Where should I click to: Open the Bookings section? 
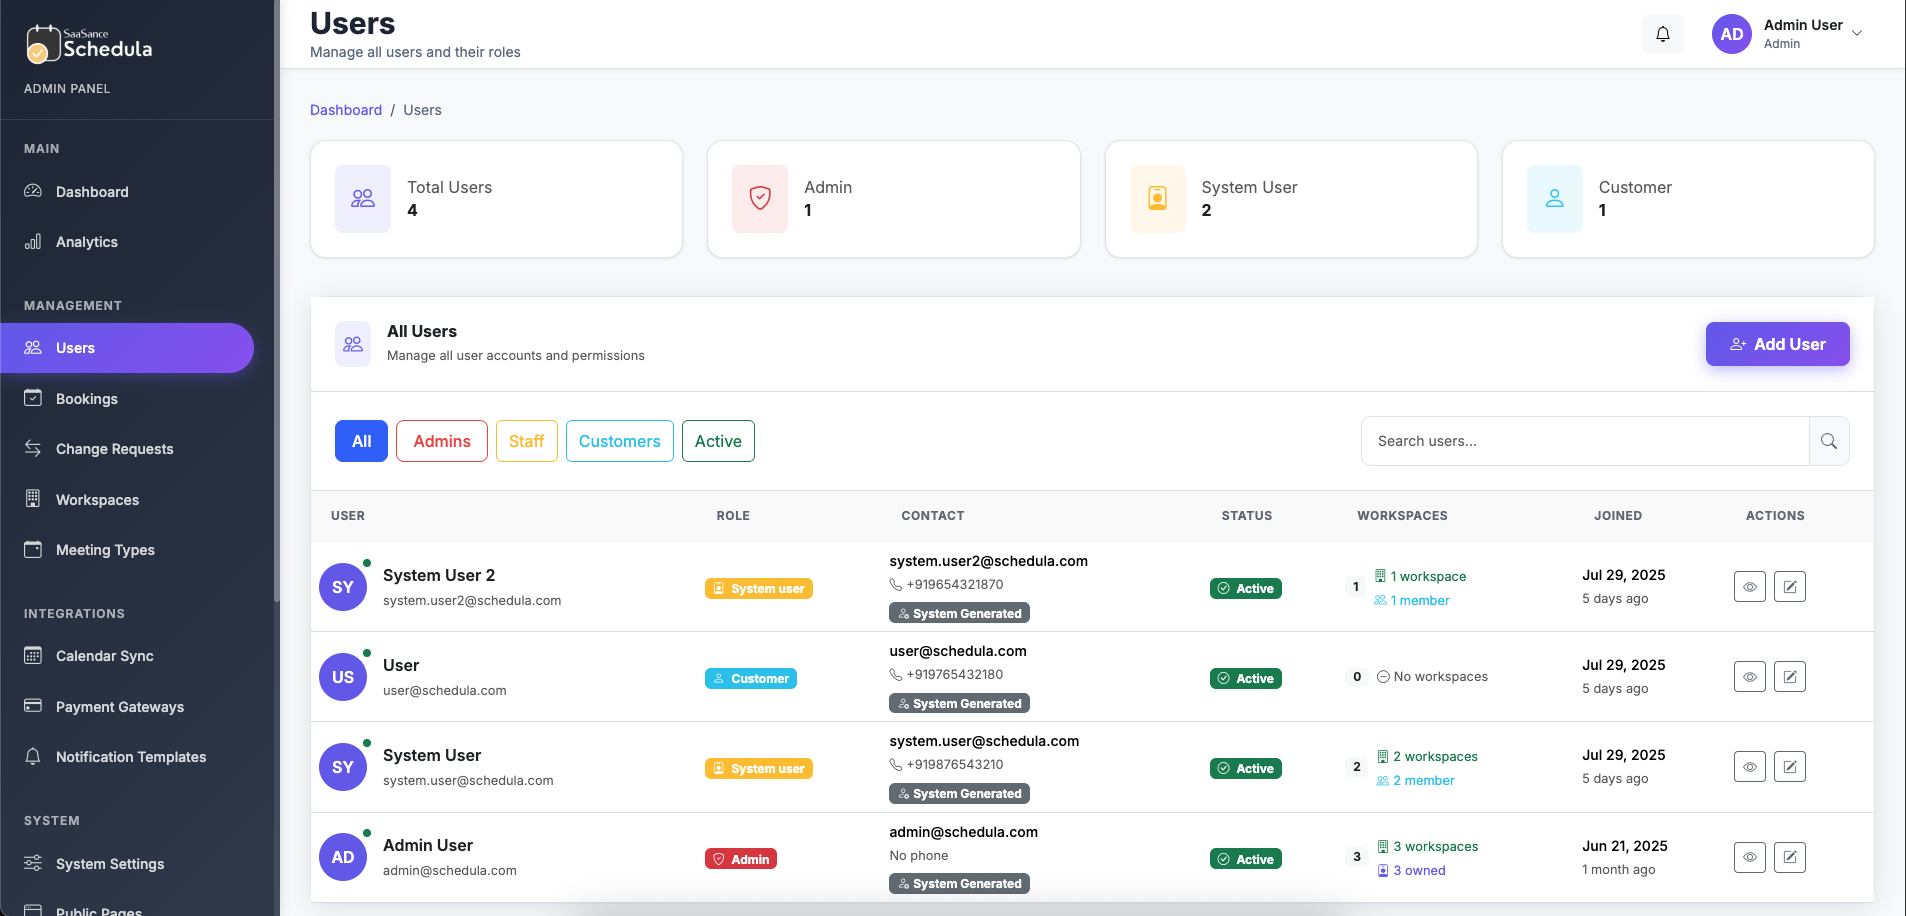[87, 398]
